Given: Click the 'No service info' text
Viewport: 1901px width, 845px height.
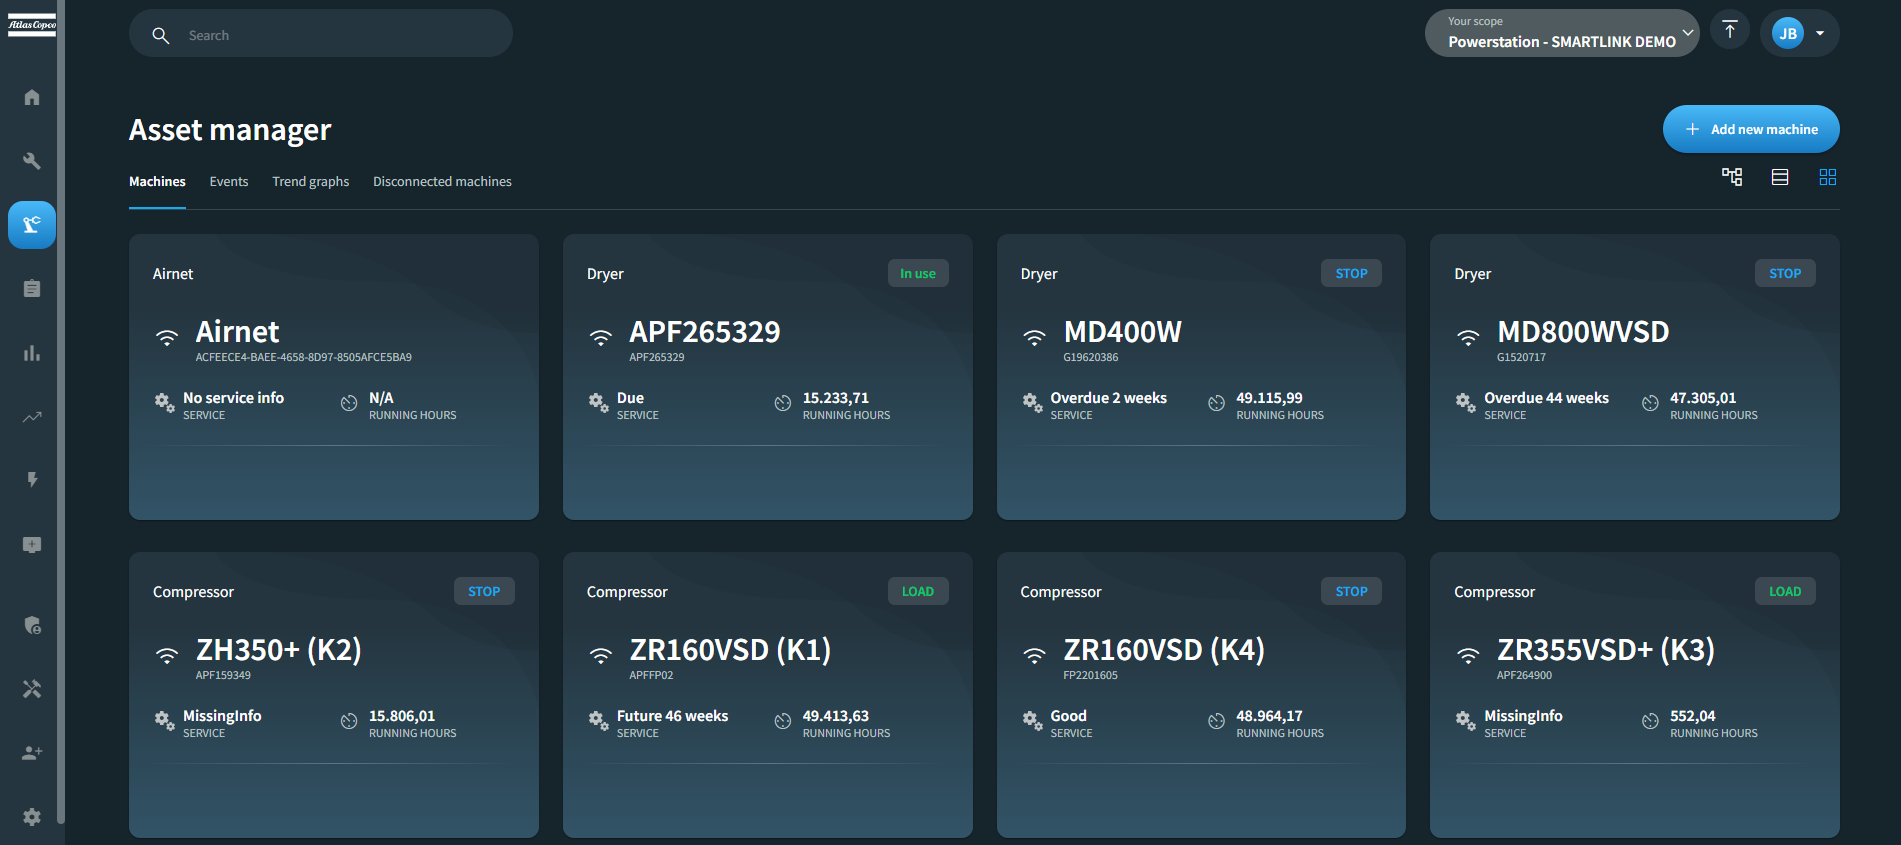Looking at the screenshot, I should [x=233, y=398].
